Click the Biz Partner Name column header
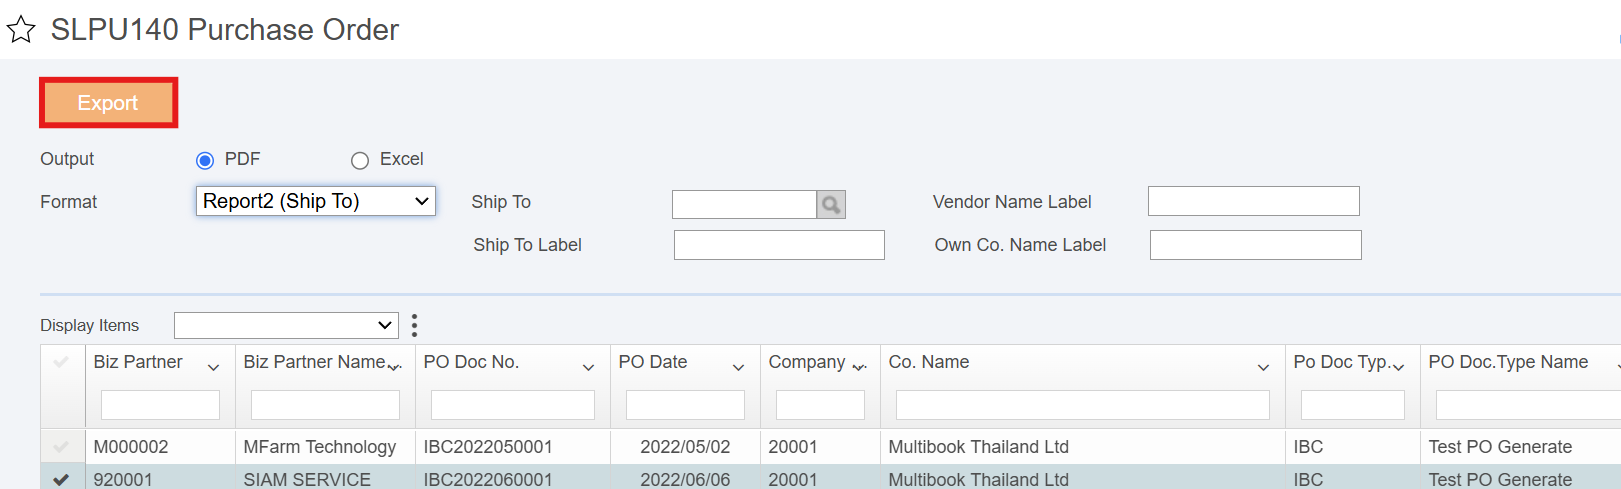 (315, 362)
